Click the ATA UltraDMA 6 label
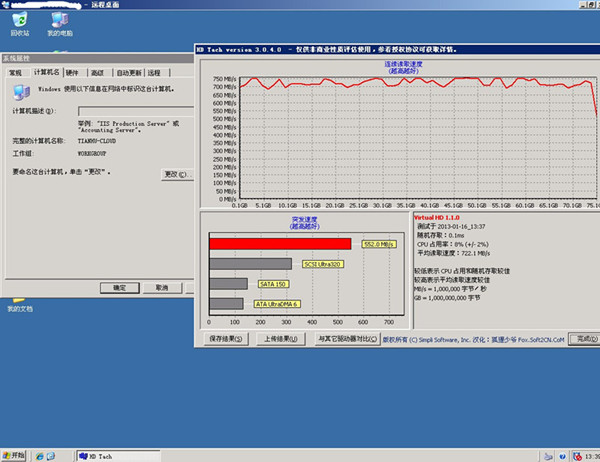This screenshot has width=600, height=462. (277, 304)
